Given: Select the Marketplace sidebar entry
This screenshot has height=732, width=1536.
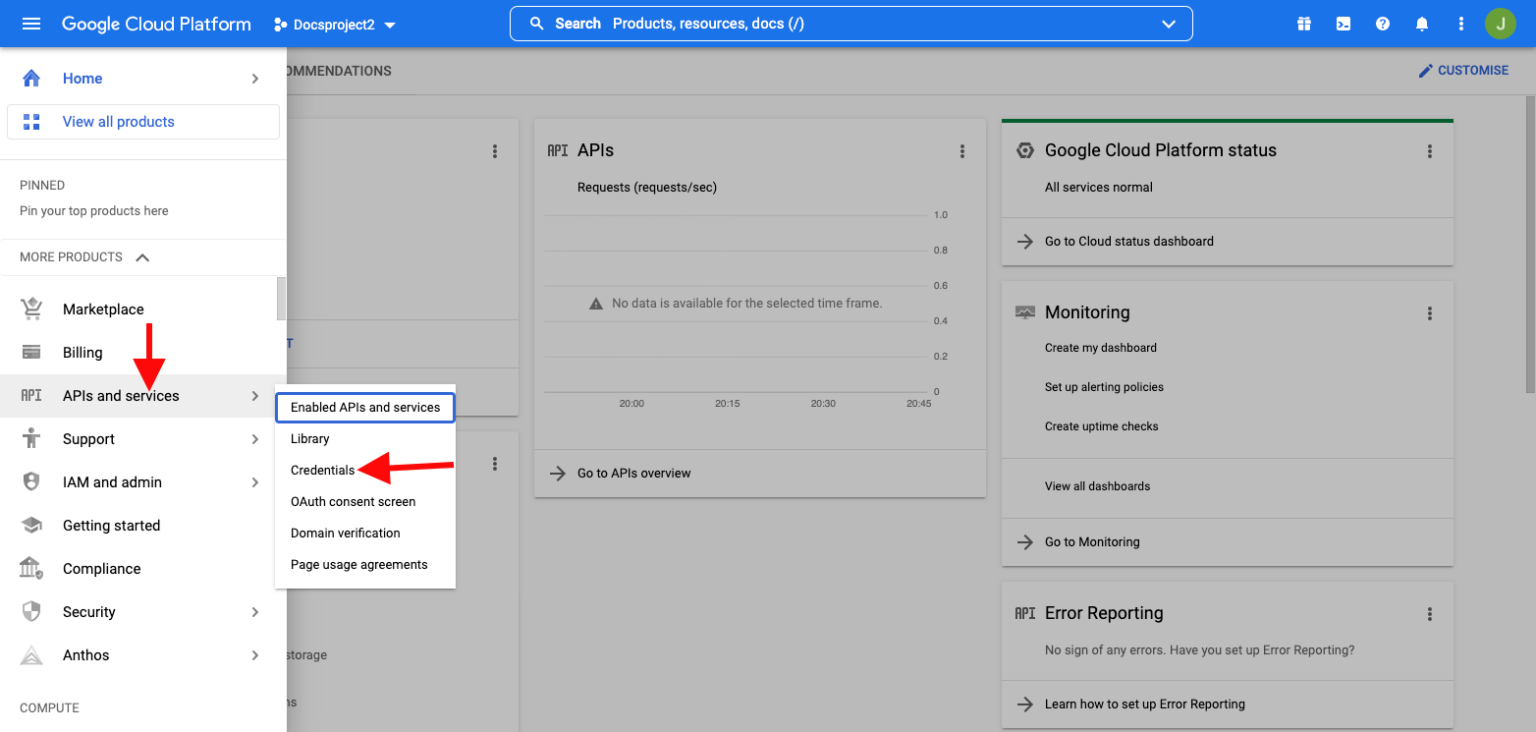Looking at the screenshot, I should tap(103, 309).
